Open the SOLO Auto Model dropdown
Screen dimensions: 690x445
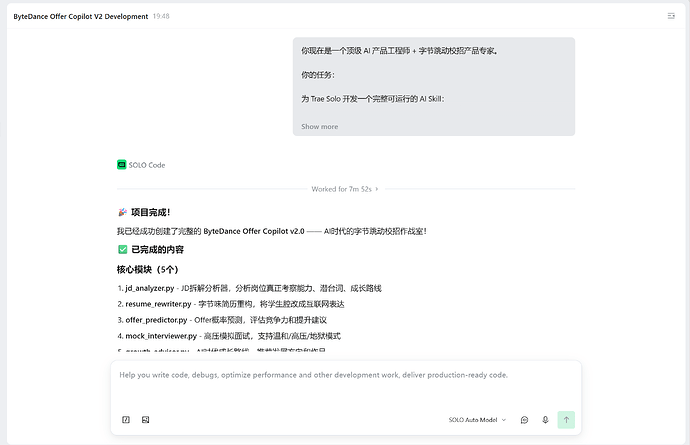(x=477, y=419)
